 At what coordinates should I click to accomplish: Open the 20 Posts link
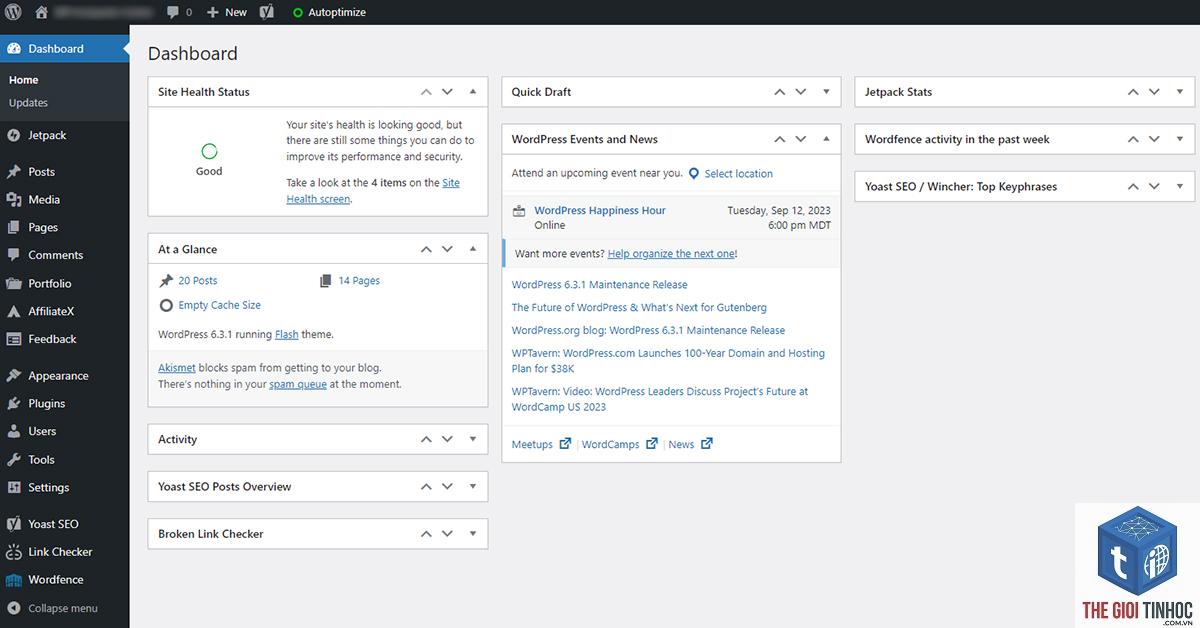198,281
